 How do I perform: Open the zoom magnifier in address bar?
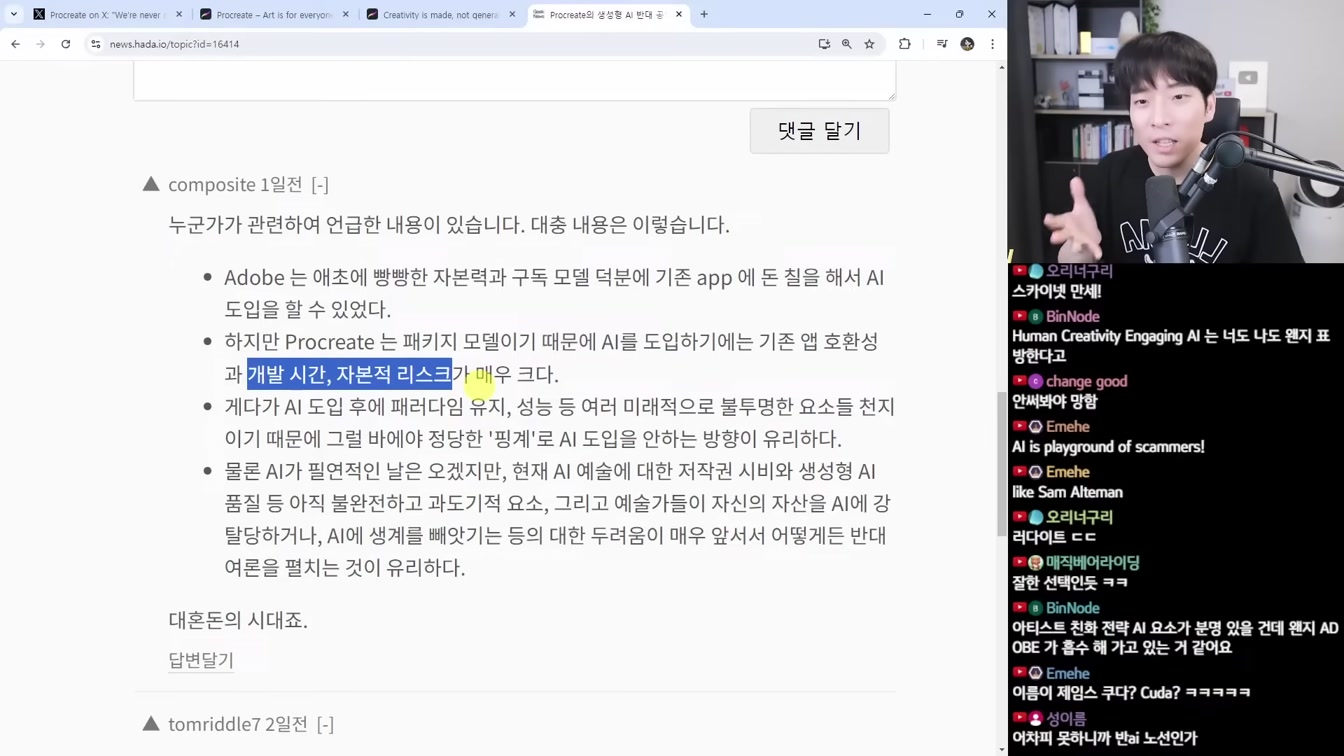pyautogui.click(x=847, y=44)
